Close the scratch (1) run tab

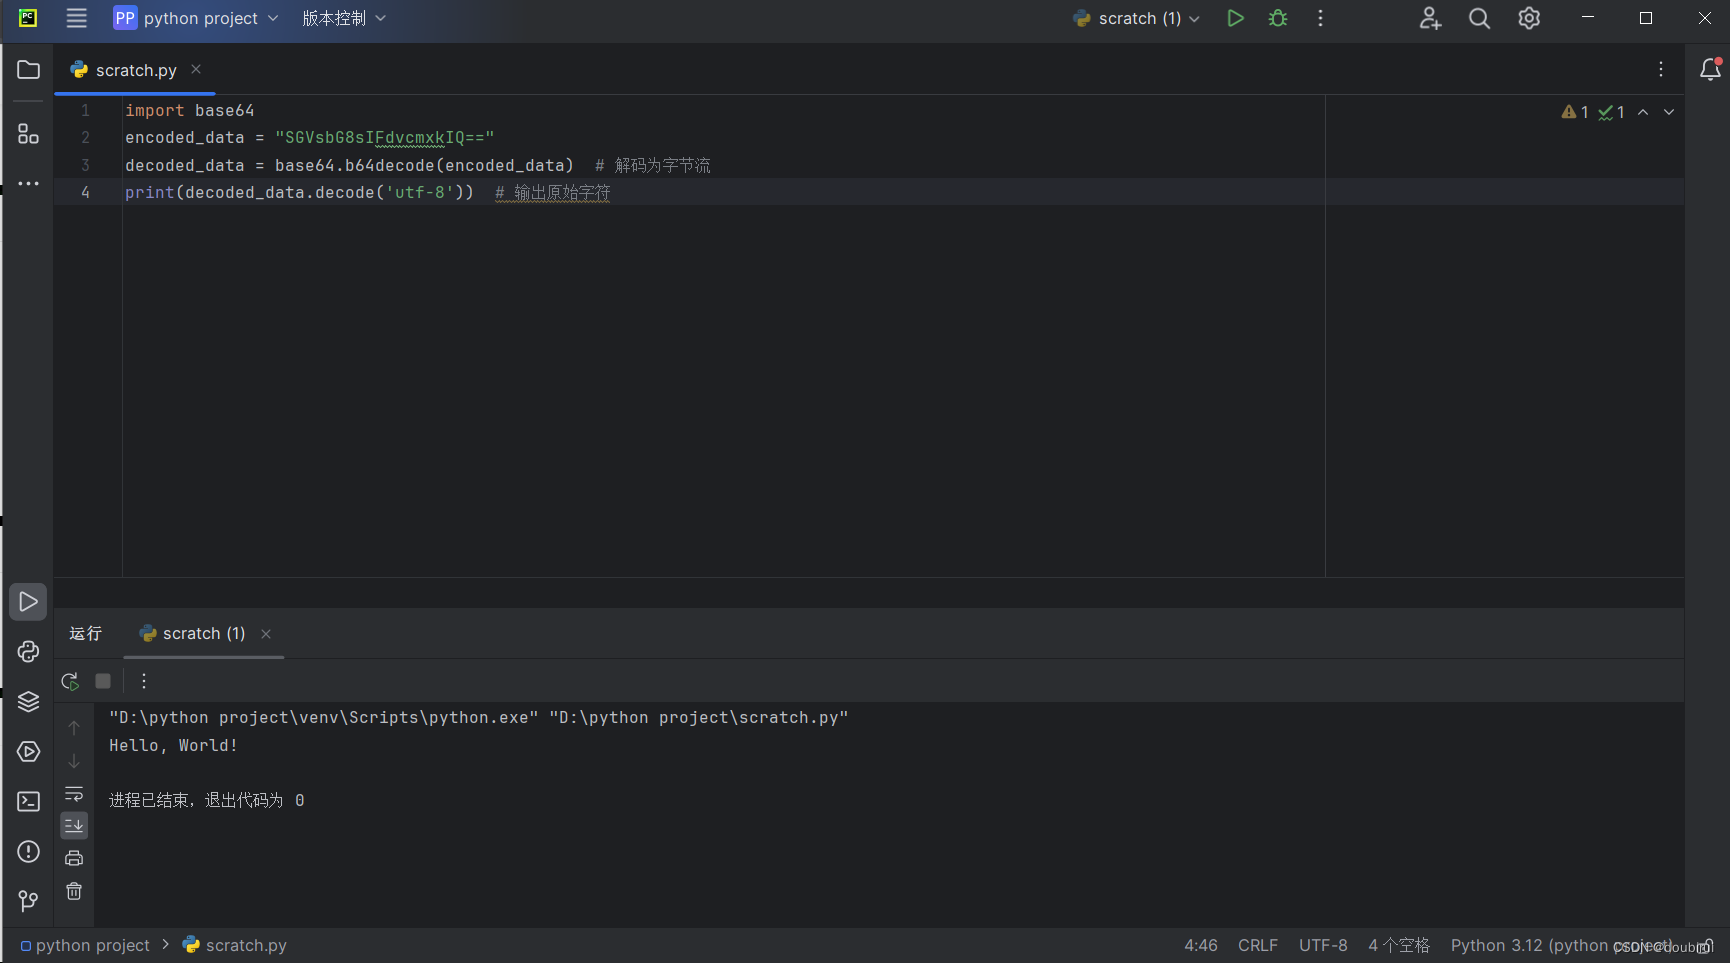click(x=266, y=634)
